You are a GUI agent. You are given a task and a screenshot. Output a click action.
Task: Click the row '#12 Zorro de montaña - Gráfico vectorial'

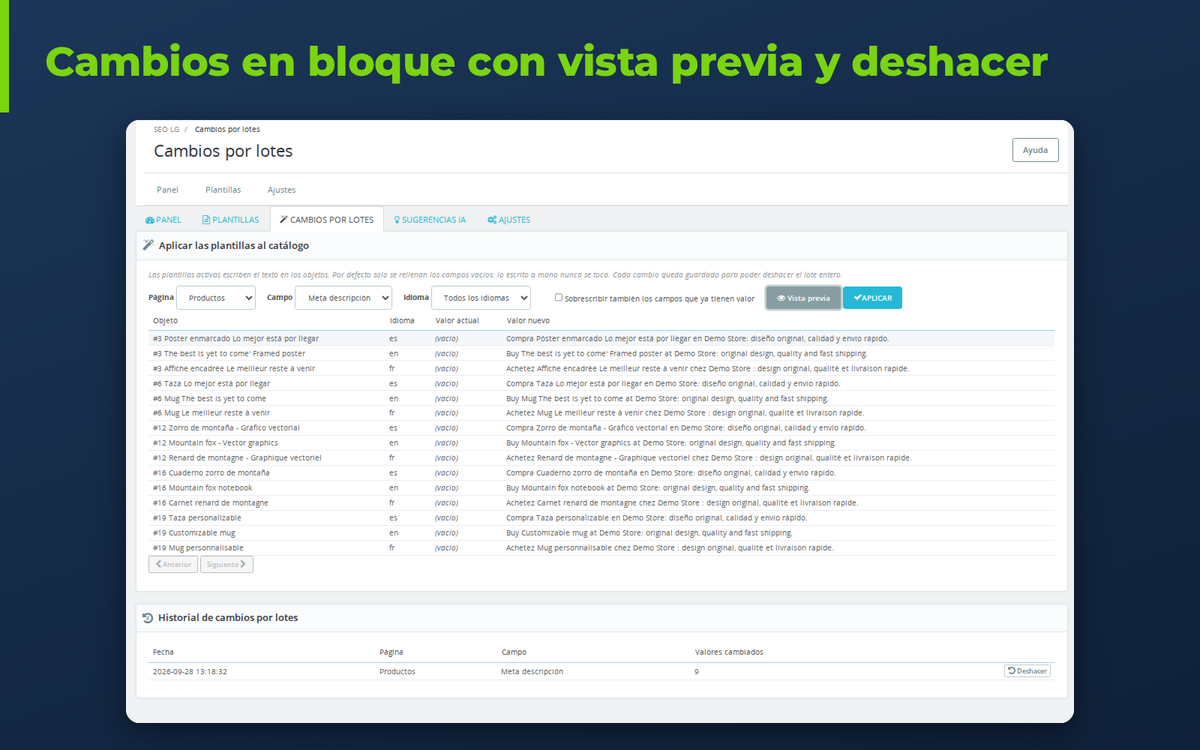tap(601, 428)
